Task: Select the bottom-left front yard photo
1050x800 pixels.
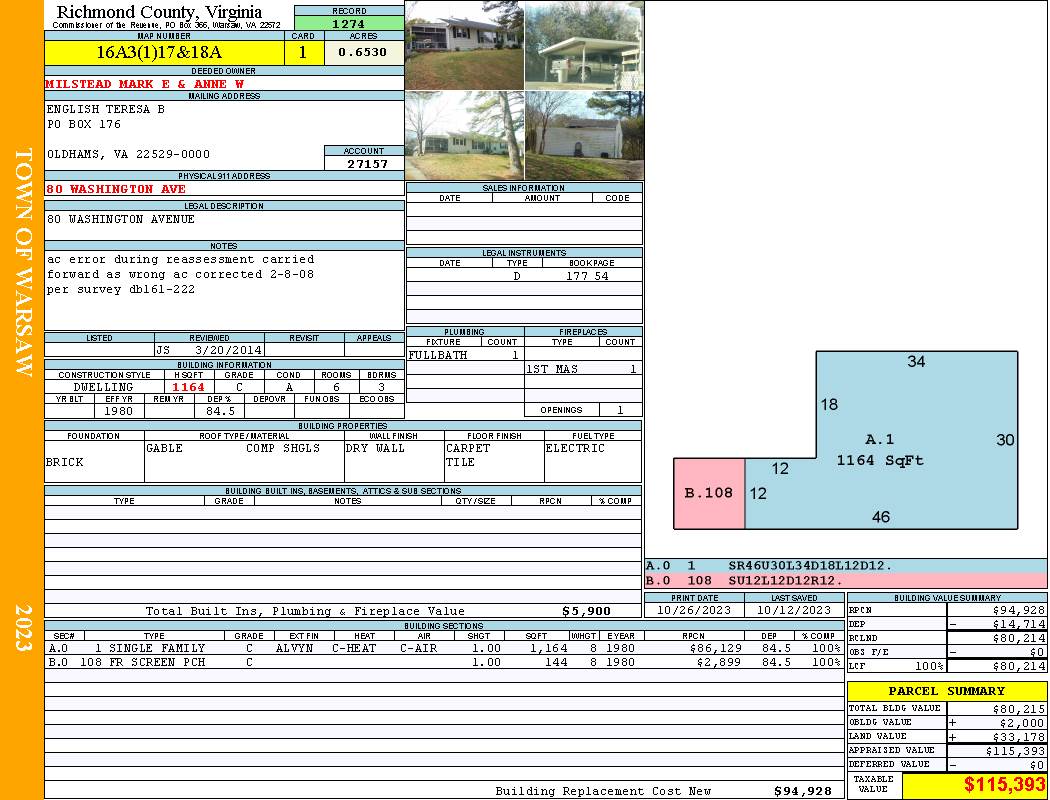Action: pyautogui.click(x=464, y=136)
